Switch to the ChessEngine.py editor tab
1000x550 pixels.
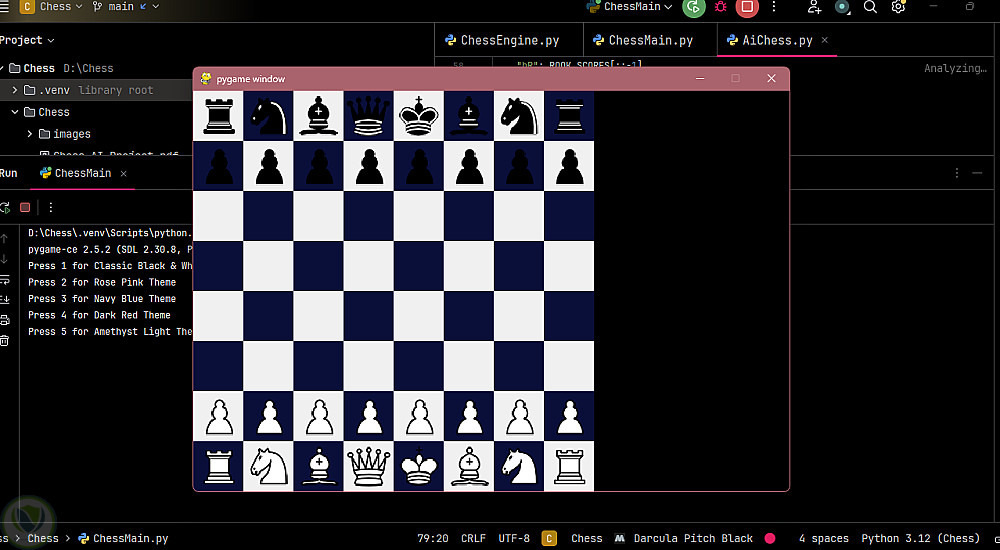pos(502,40)
